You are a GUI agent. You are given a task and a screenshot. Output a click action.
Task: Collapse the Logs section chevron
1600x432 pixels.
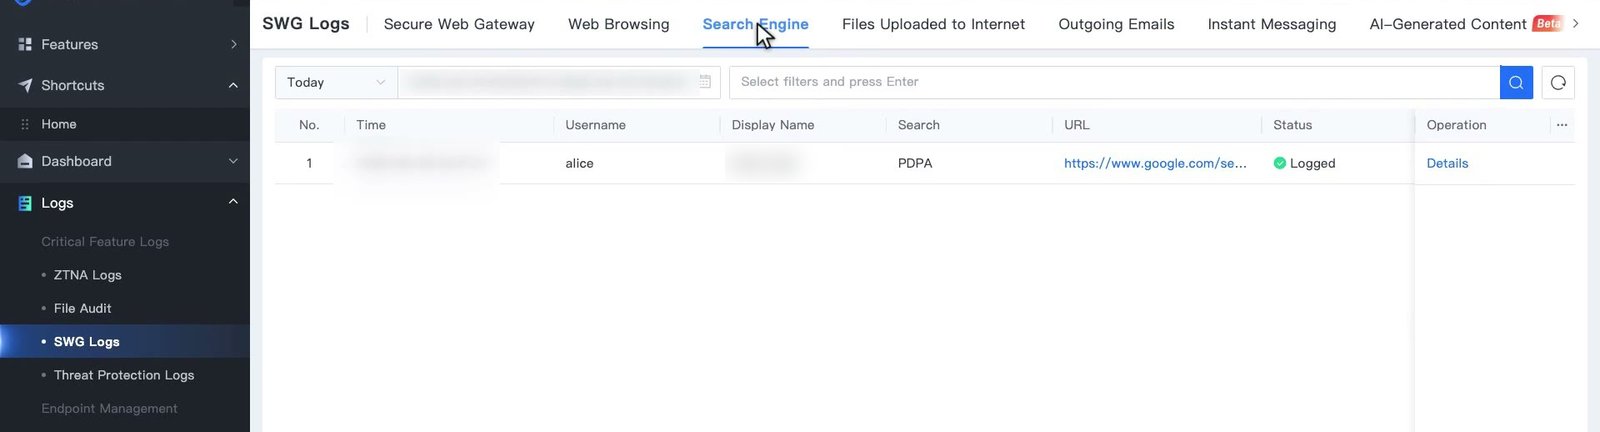pos(233,202)
